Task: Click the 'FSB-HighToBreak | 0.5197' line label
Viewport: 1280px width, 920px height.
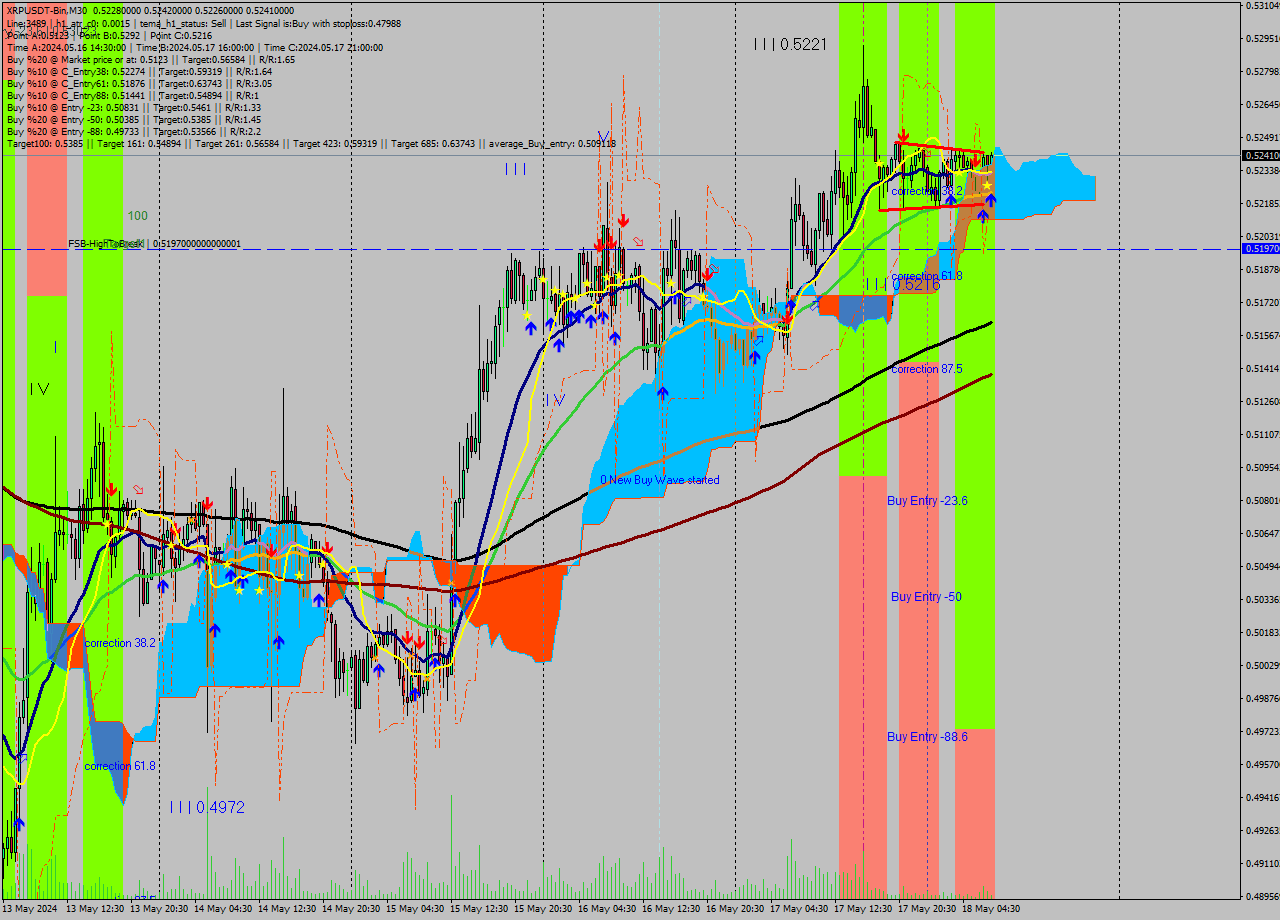Action: click(154, 243)
